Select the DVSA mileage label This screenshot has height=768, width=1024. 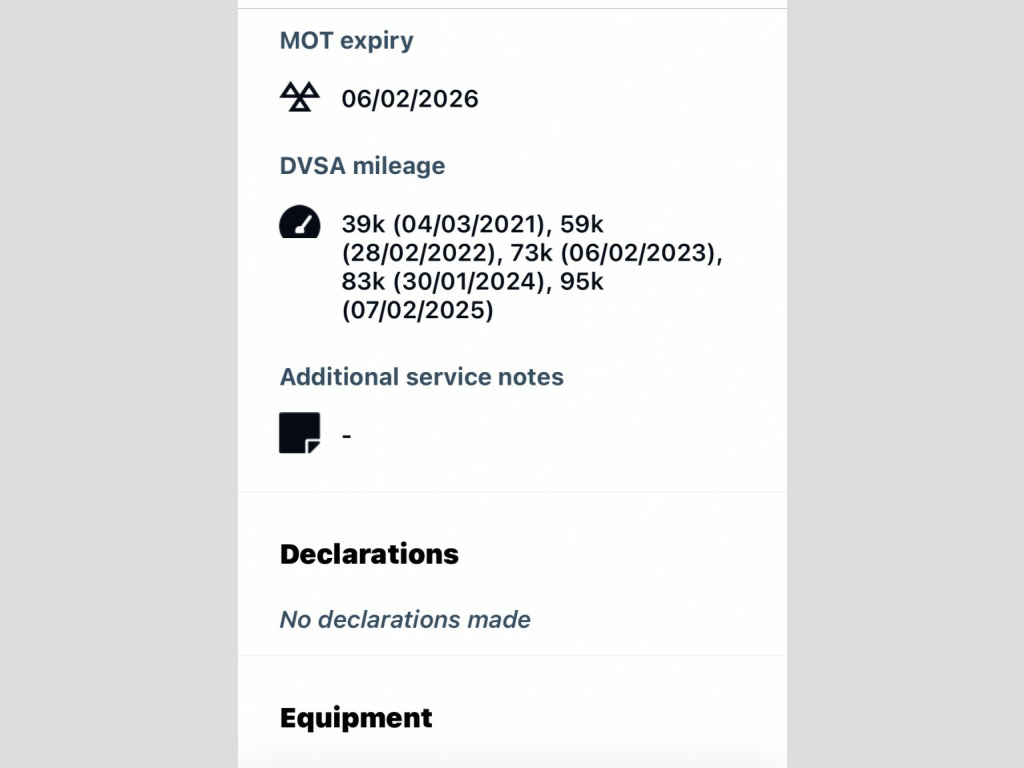[x=362, y=166]
